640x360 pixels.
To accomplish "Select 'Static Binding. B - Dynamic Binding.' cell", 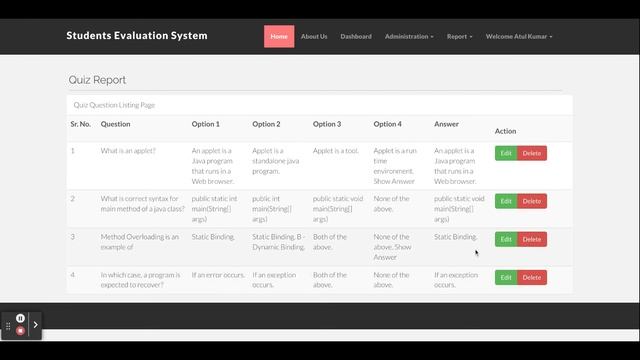I will [279, 242].
